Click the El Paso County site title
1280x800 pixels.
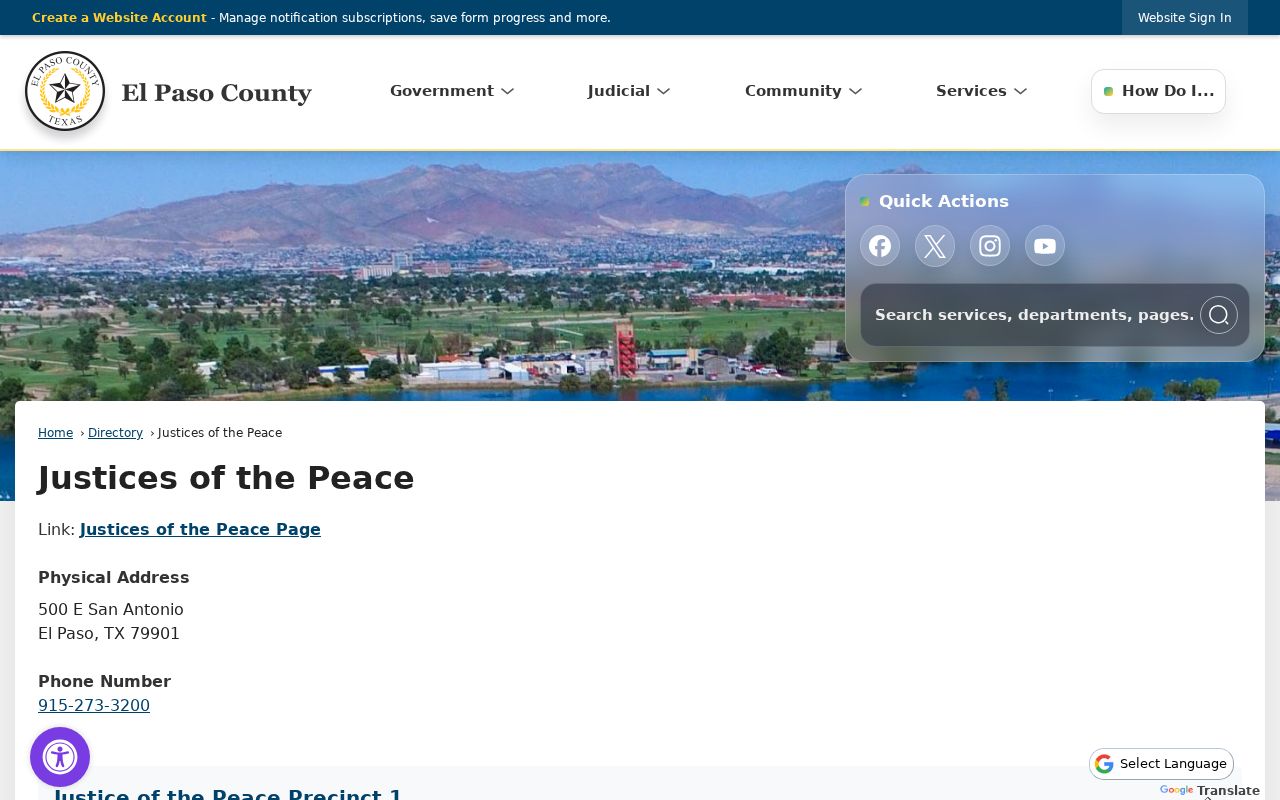coord(216,93)
